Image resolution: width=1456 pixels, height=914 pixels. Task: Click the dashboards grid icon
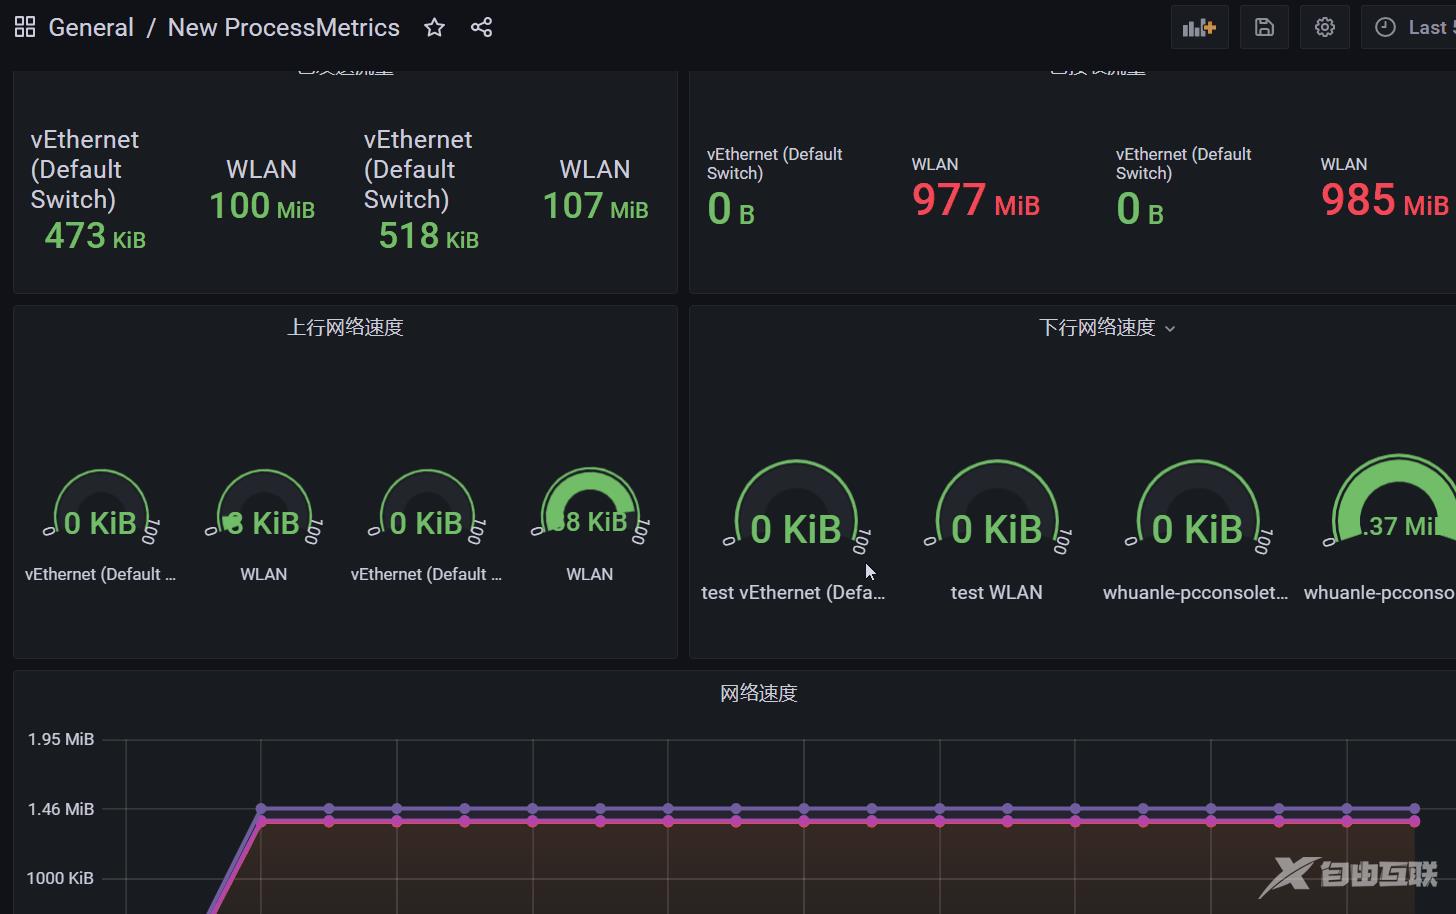(x=25, y=27)
